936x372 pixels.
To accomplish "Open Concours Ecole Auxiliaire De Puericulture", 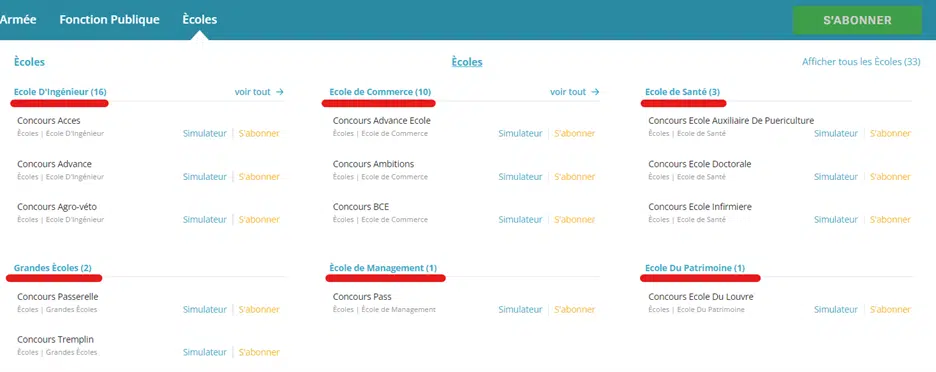I will click(731, 121).
